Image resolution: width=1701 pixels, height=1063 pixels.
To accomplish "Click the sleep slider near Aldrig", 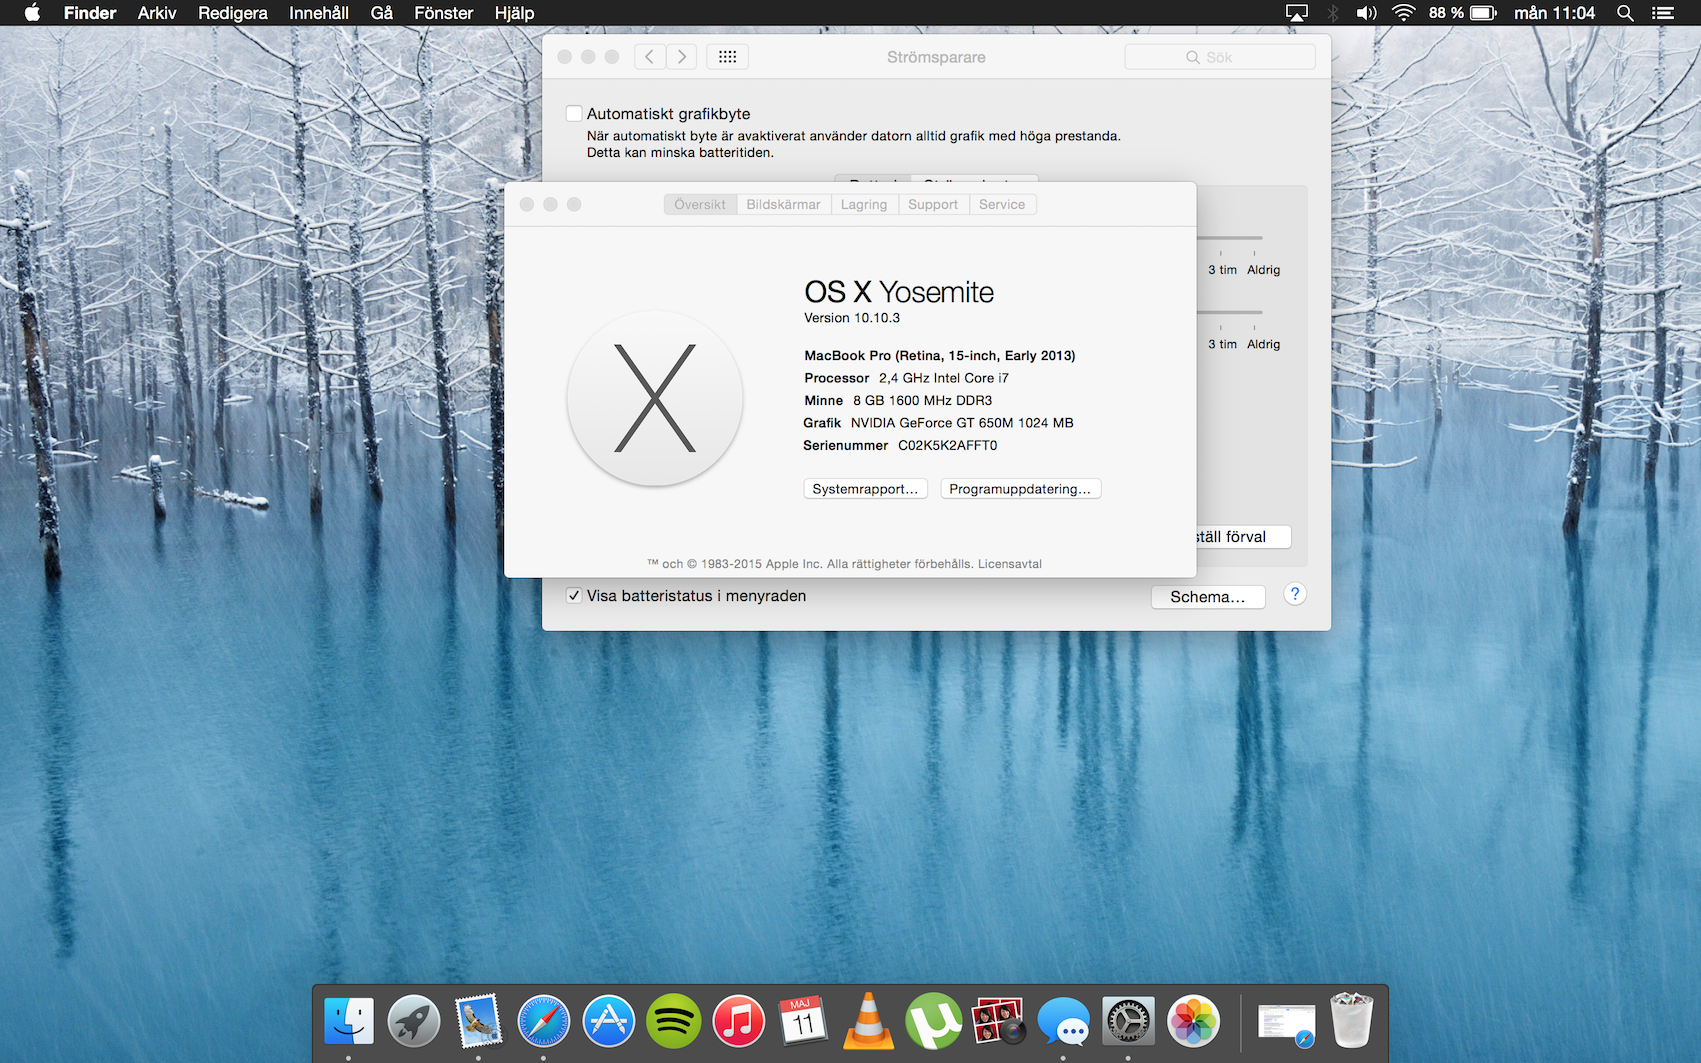I will pyautogui.click(x=1254, y=238).
